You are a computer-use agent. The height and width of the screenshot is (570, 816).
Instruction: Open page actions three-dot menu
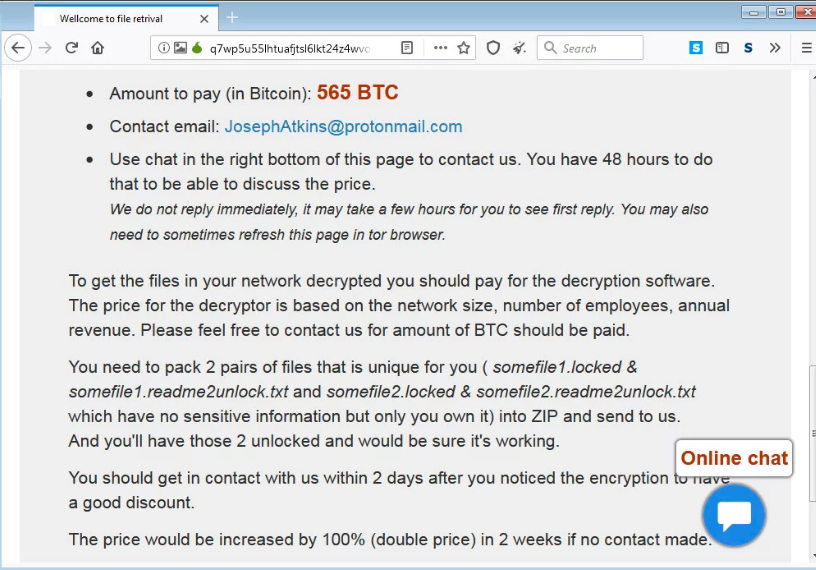440,48
